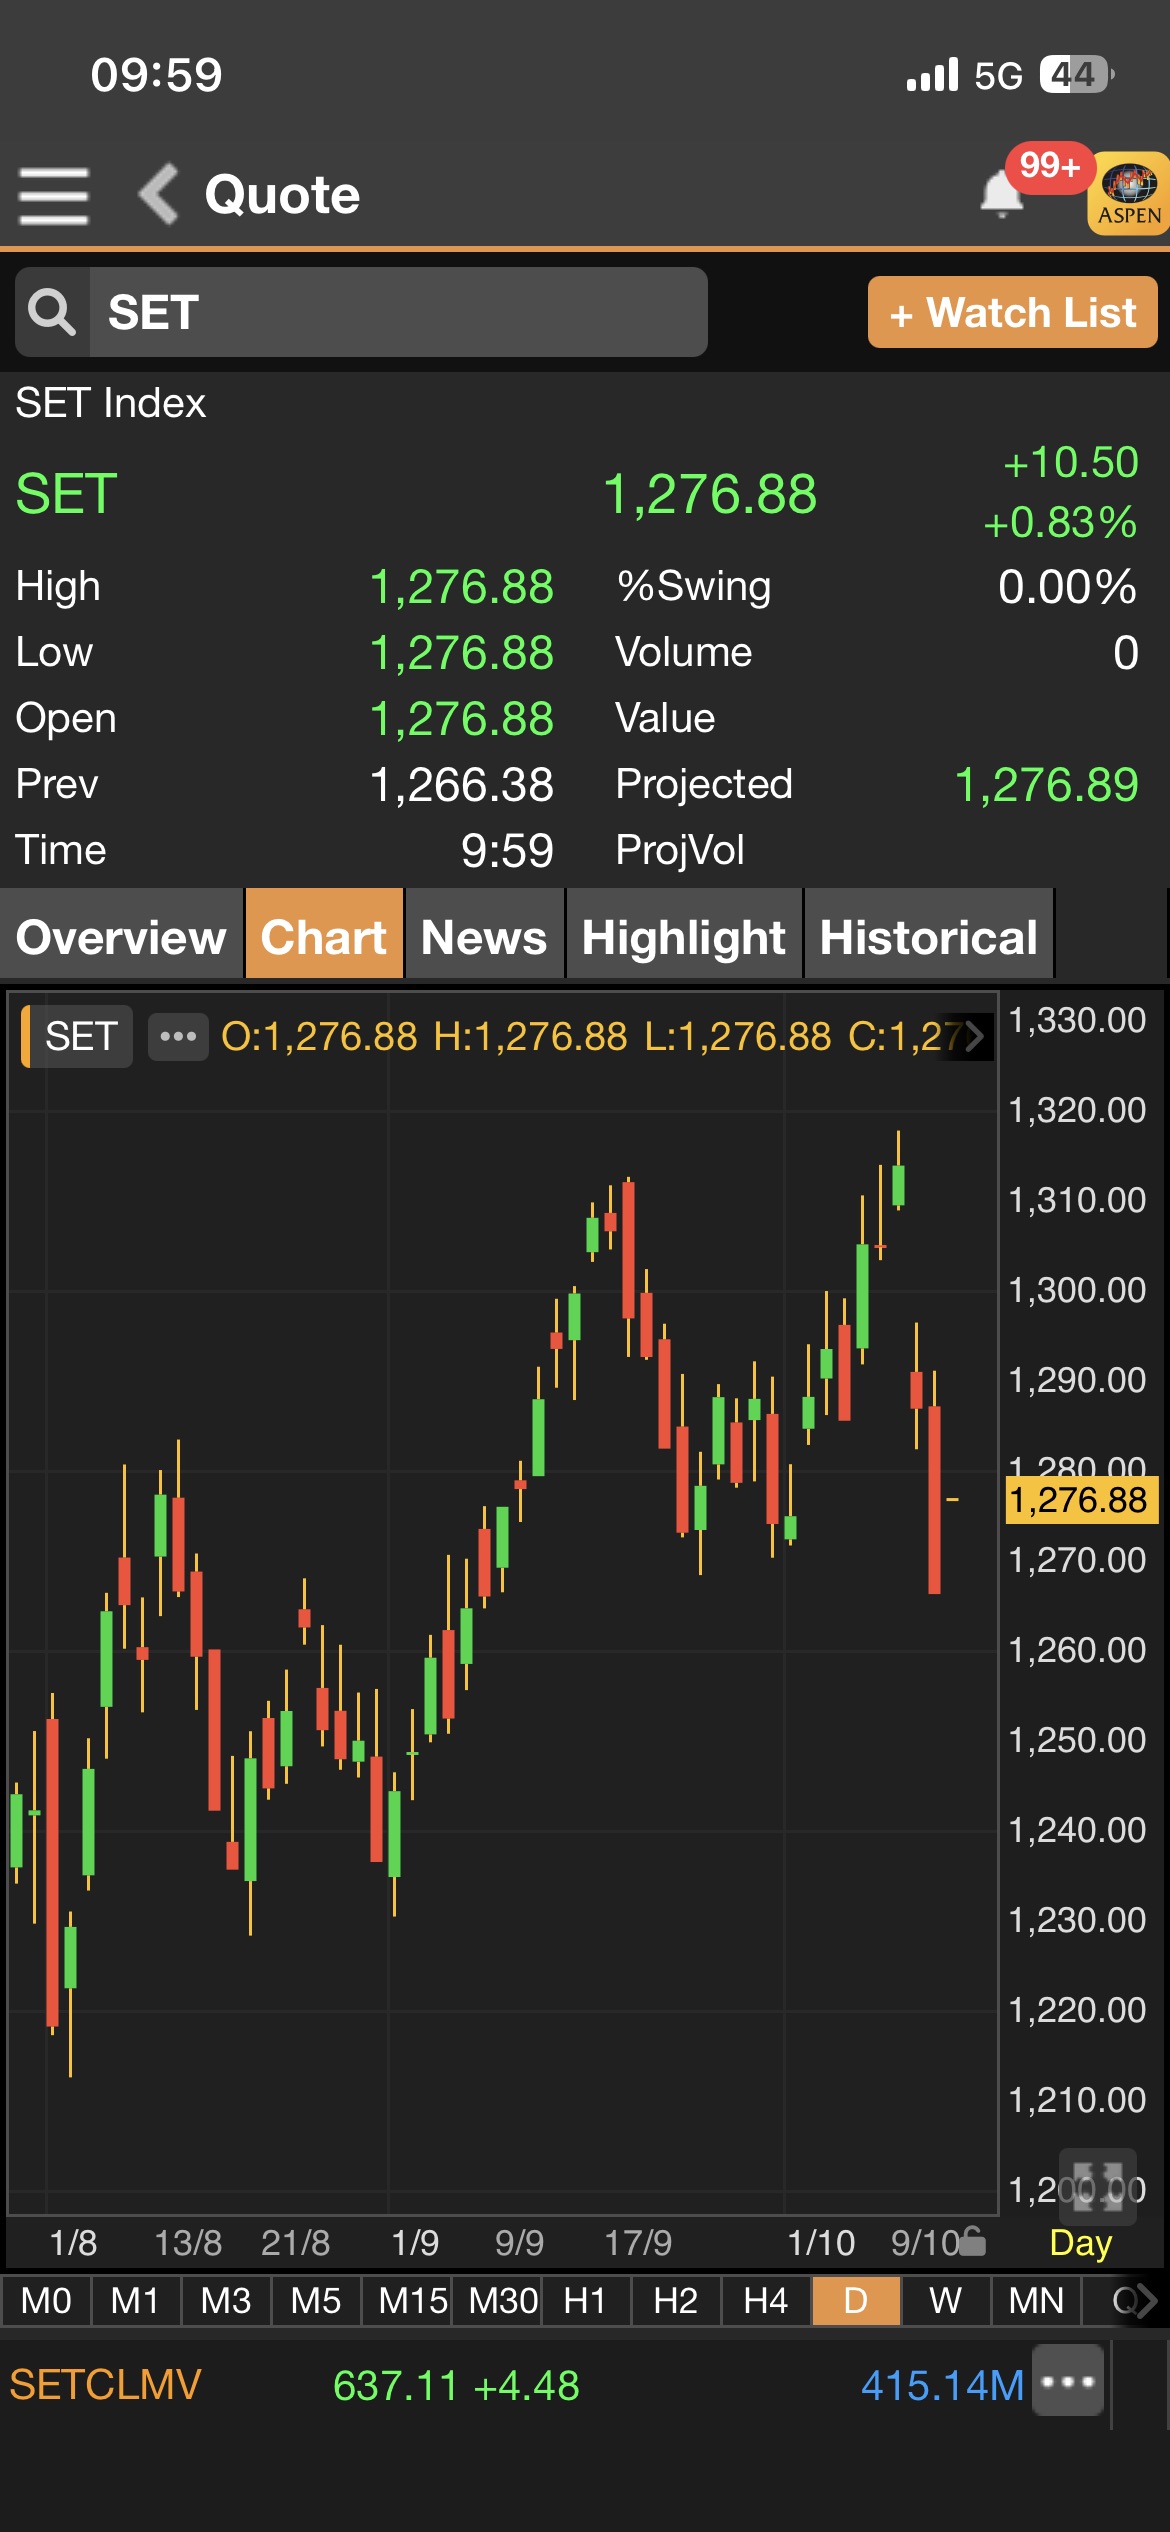
Task: Open chart SET symbol options ellipsis
Action: pos(178,1036)
